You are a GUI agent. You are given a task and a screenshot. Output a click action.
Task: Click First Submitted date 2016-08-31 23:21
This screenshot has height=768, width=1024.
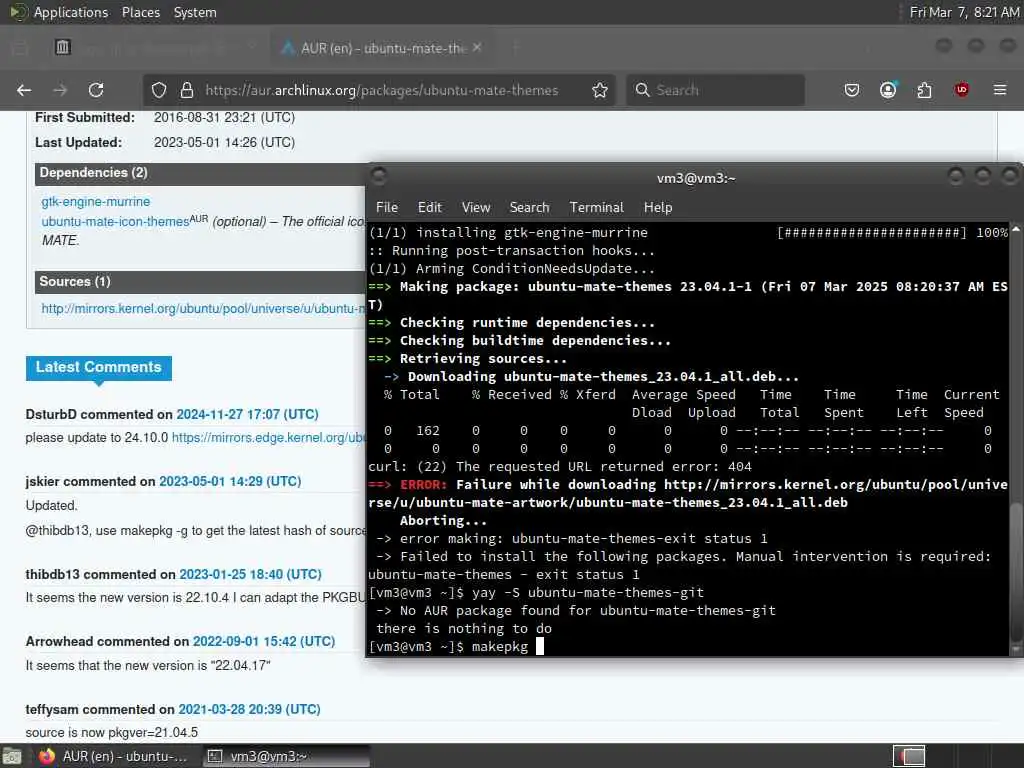point(224,118)
